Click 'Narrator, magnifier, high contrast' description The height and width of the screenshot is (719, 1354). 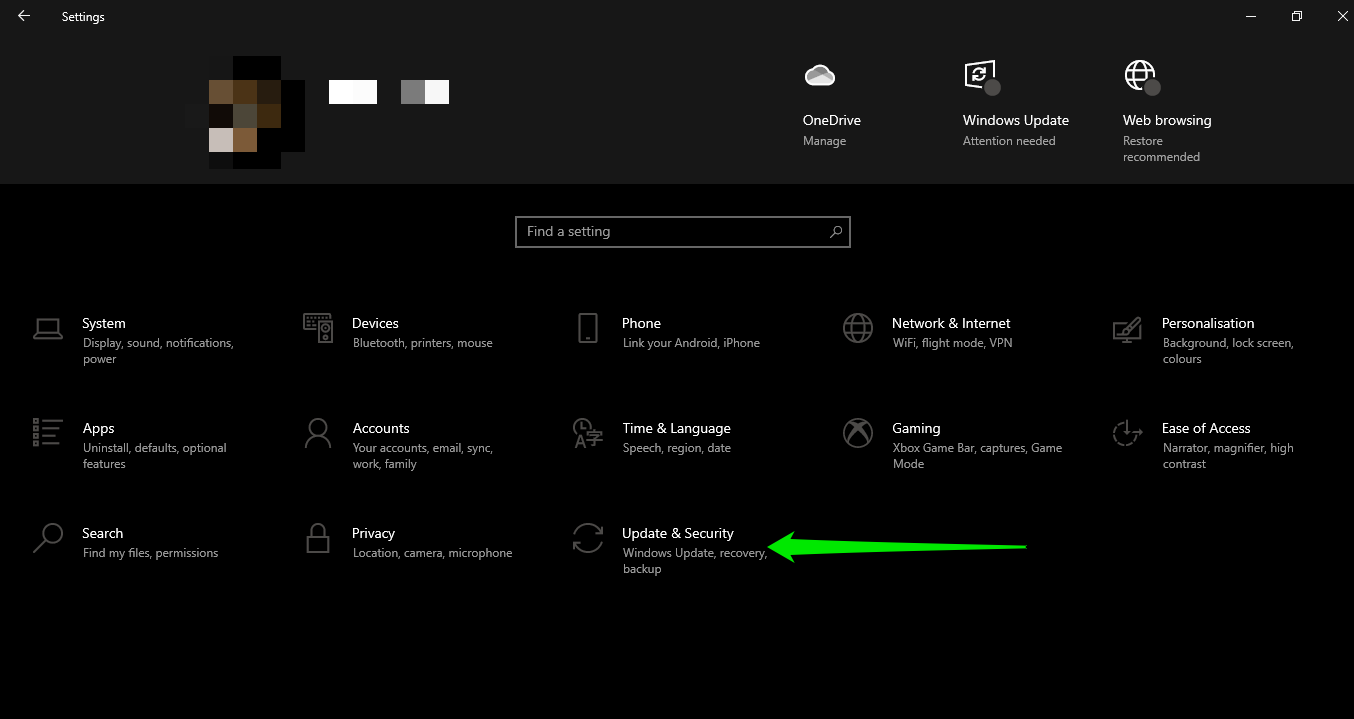coord(1228,456)
